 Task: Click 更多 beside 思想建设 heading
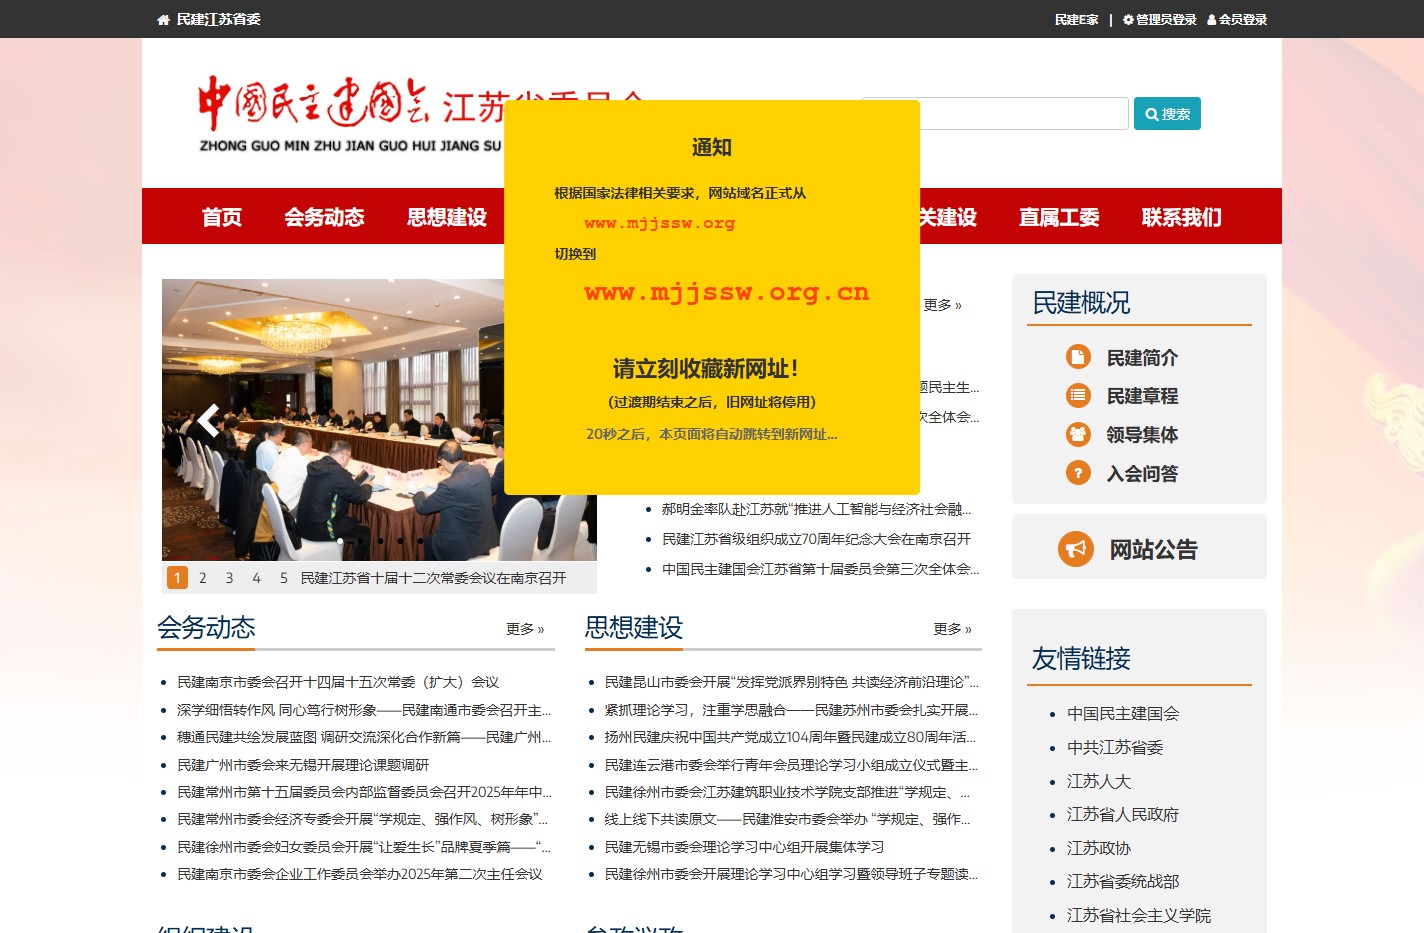[x=952, y=629]
